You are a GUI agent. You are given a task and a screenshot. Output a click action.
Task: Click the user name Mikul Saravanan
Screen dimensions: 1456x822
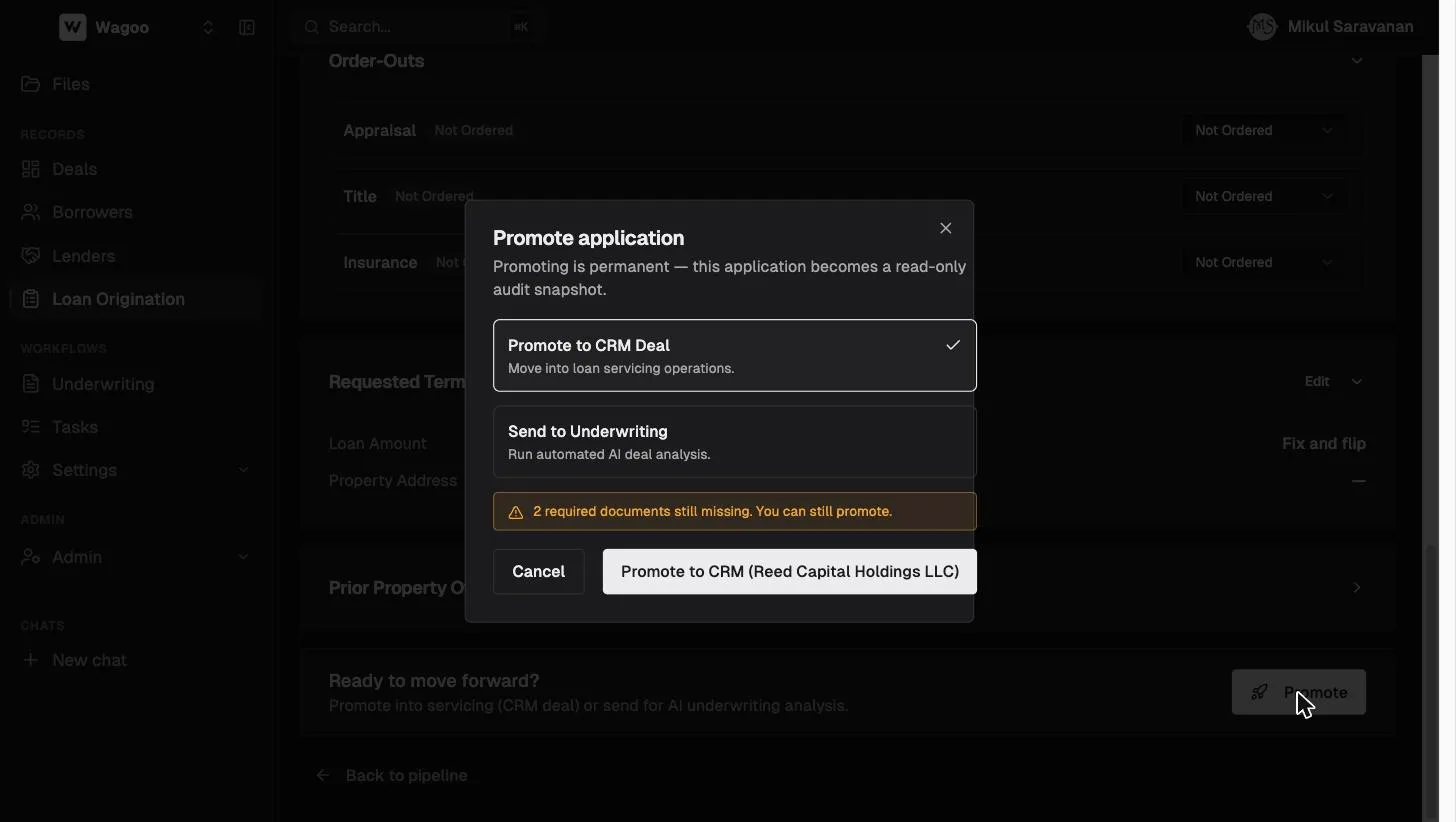tap(1351, 27)
